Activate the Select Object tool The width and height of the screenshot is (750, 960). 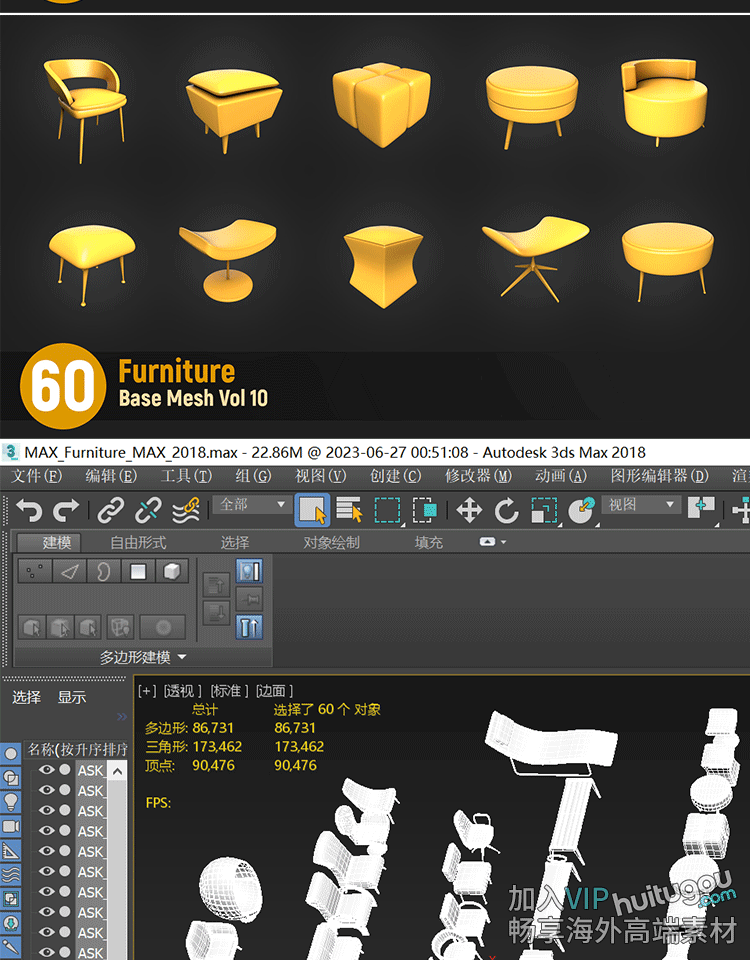[x=312, y=510]
